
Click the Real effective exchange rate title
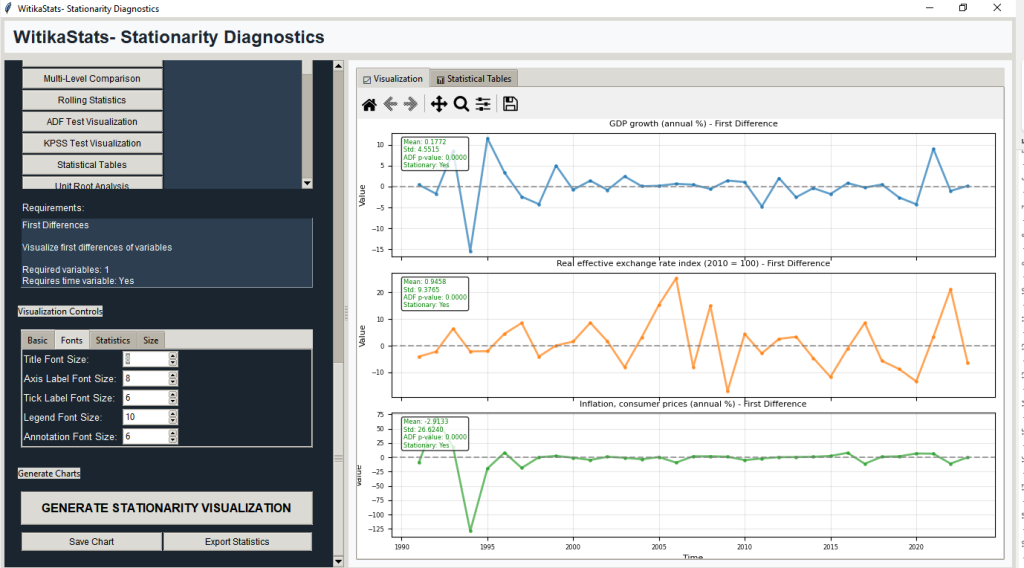click(693, 263)
